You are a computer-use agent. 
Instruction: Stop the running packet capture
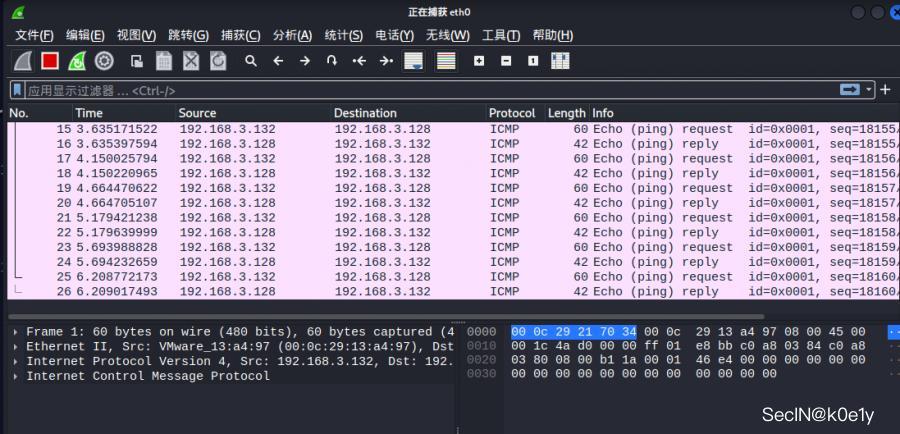(50, 61)
